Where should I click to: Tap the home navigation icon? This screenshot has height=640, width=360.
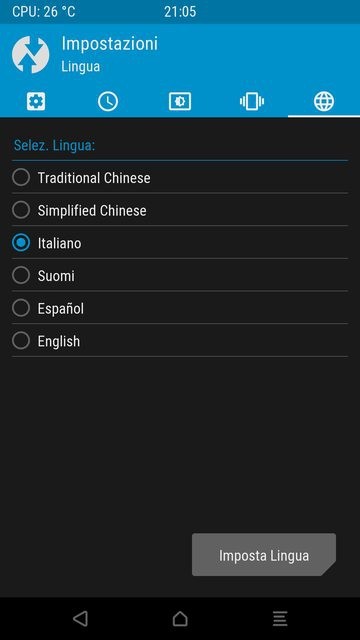pyautogui.click(x=180, y=618)
